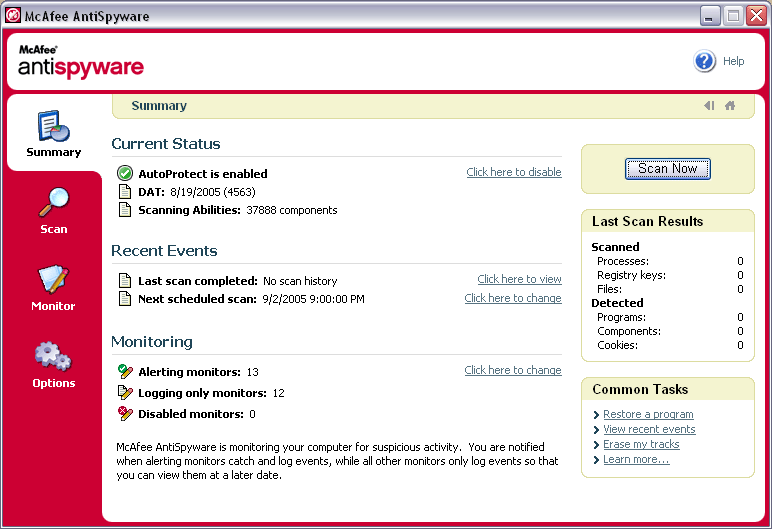772x529 pixels.
Task: Click the arrow beside View recent events
Action: tap(596, 430)
